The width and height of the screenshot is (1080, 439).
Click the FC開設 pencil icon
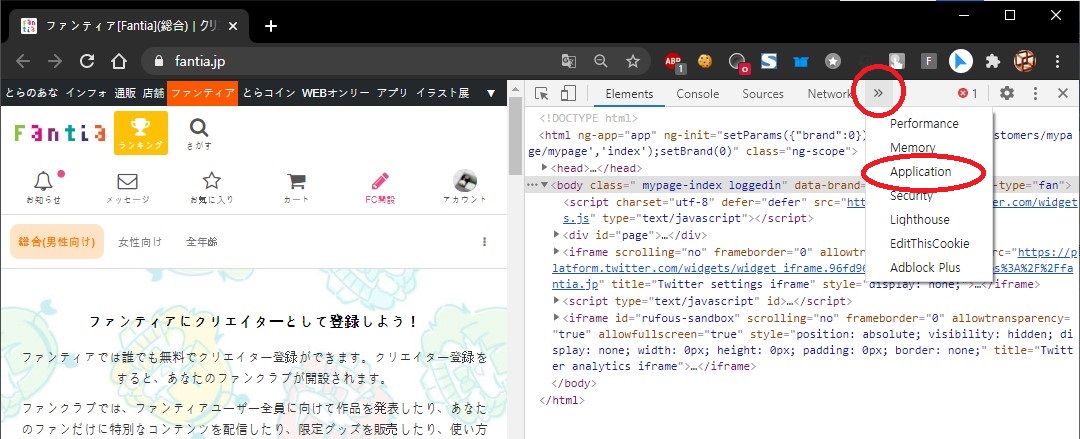(380, 187)
